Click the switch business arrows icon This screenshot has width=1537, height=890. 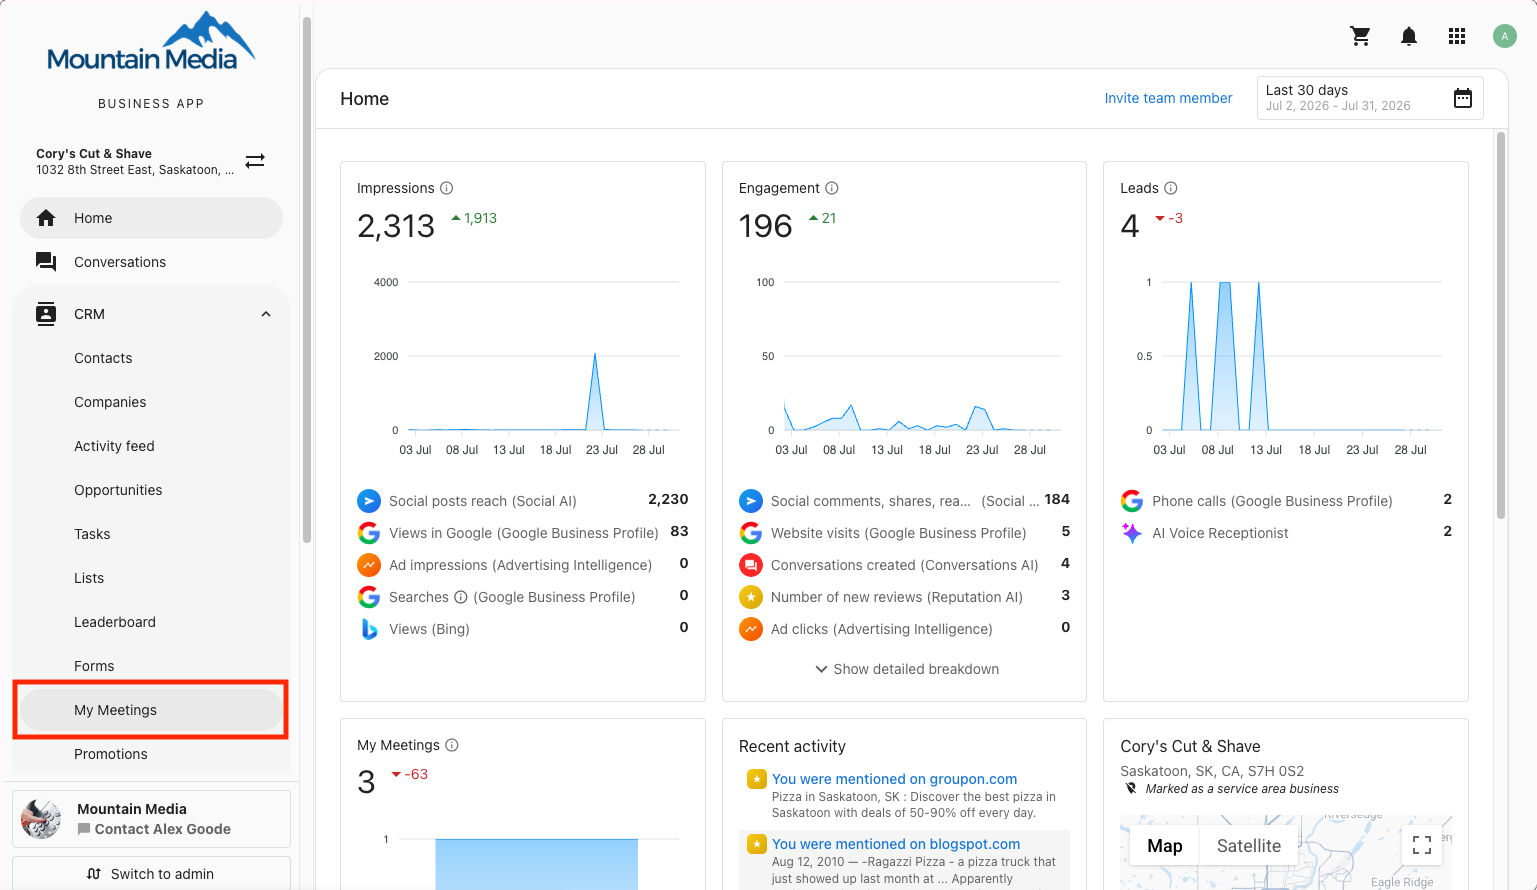pyautogui.click(x=255, y=160)
